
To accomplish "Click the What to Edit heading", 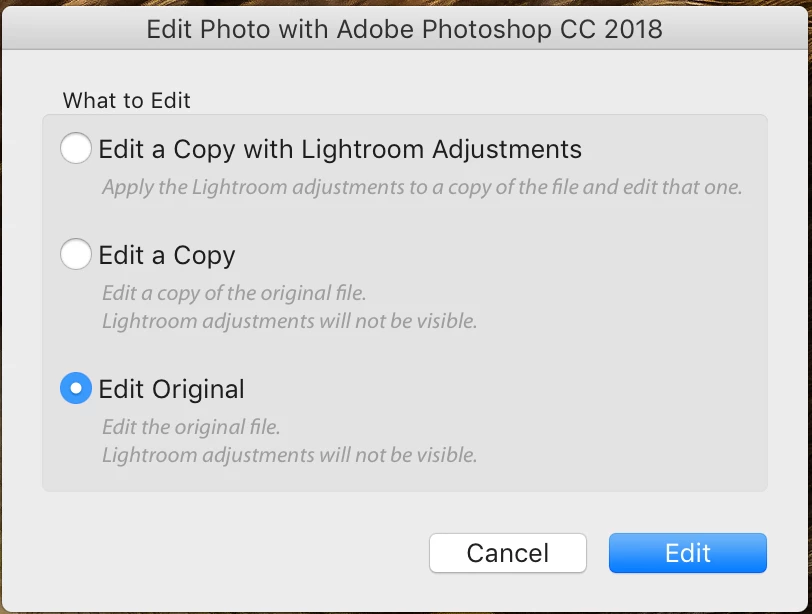I will [126, 100].
